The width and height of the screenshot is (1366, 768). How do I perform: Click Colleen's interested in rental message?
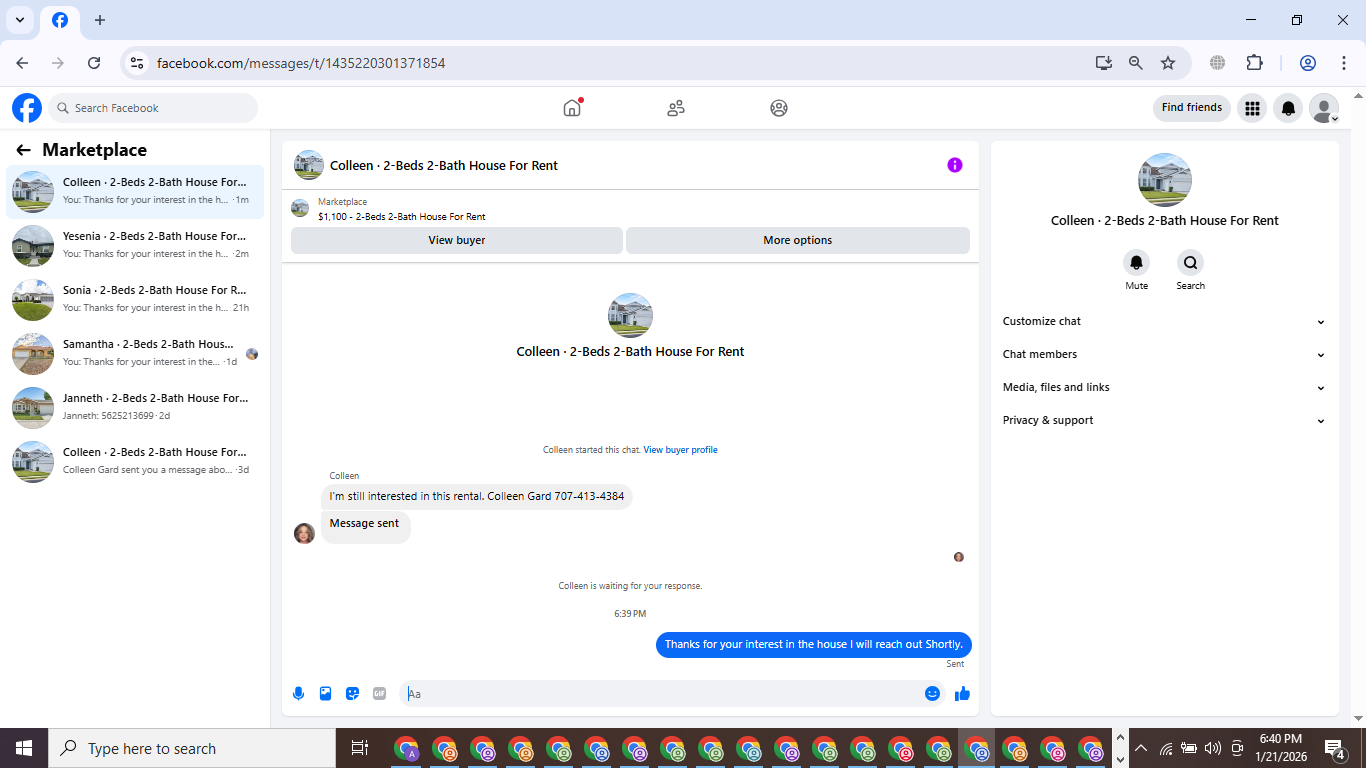[x=477, y=496]
